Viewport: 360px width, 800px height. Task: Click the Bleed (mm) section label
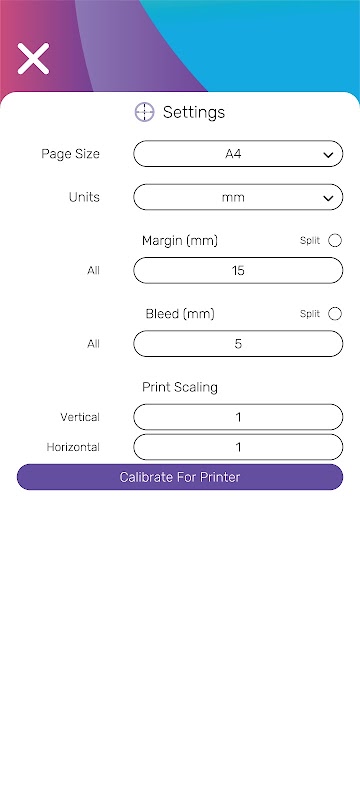[x=180, y=314]
